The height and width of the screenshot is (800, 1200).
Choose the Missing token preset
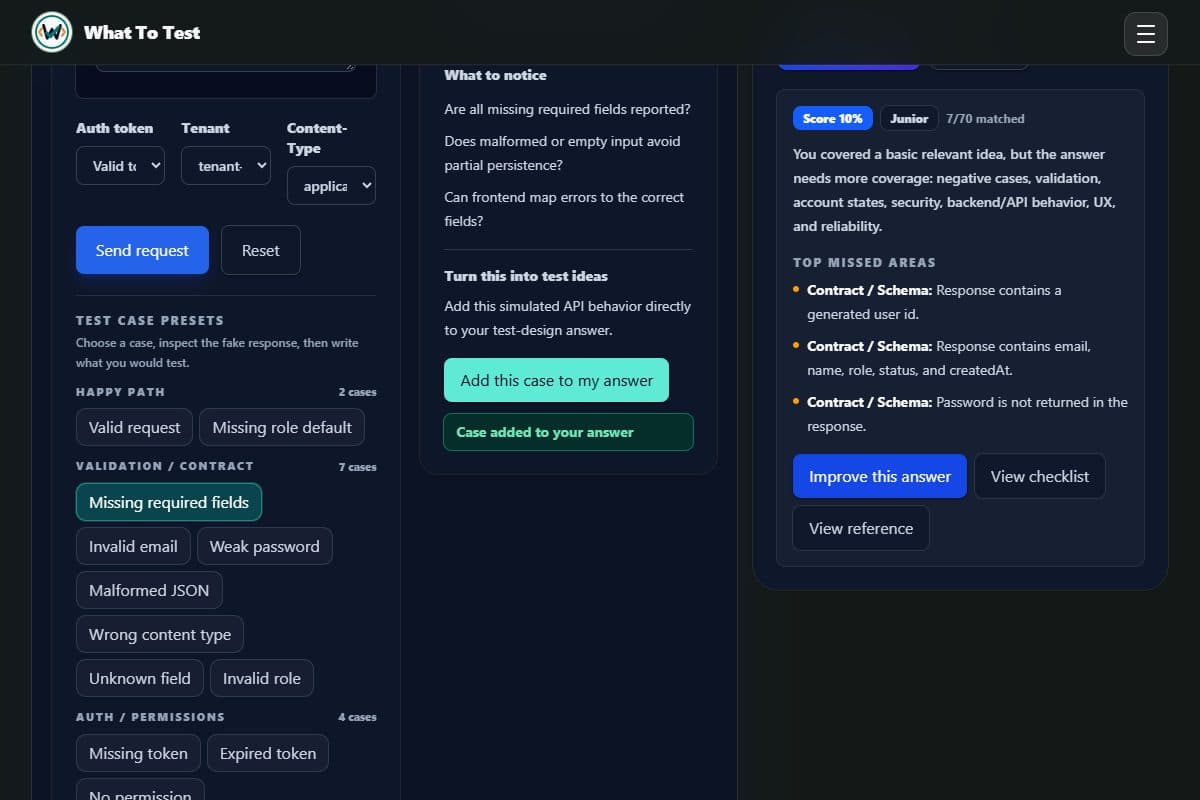(138, 753)
